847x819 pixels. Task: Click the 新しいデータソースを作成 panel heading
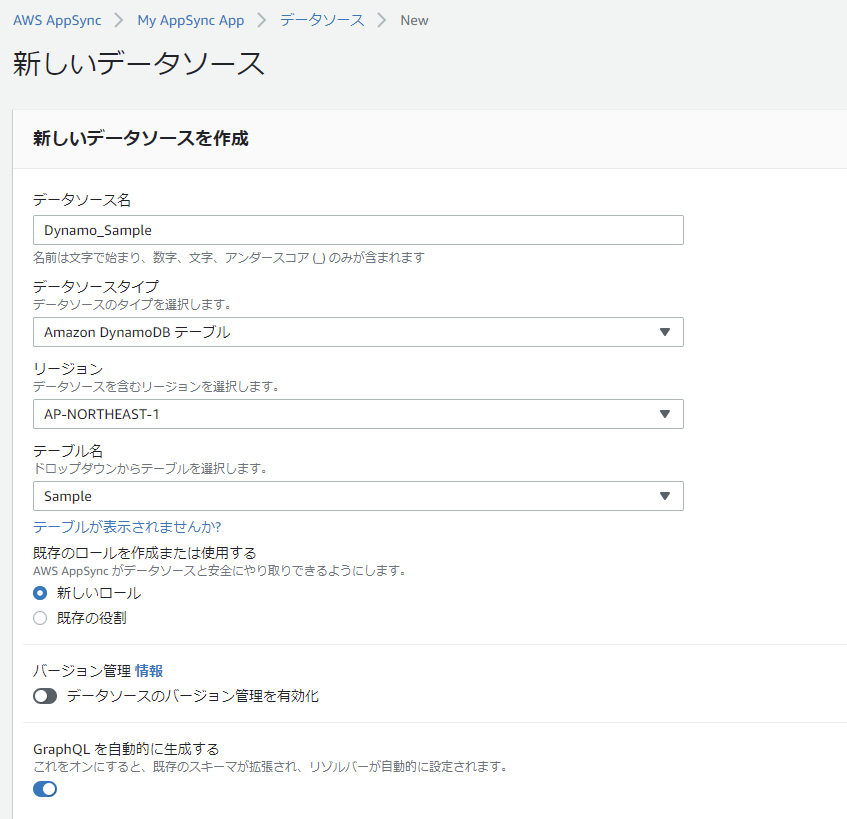pos(140,138)
